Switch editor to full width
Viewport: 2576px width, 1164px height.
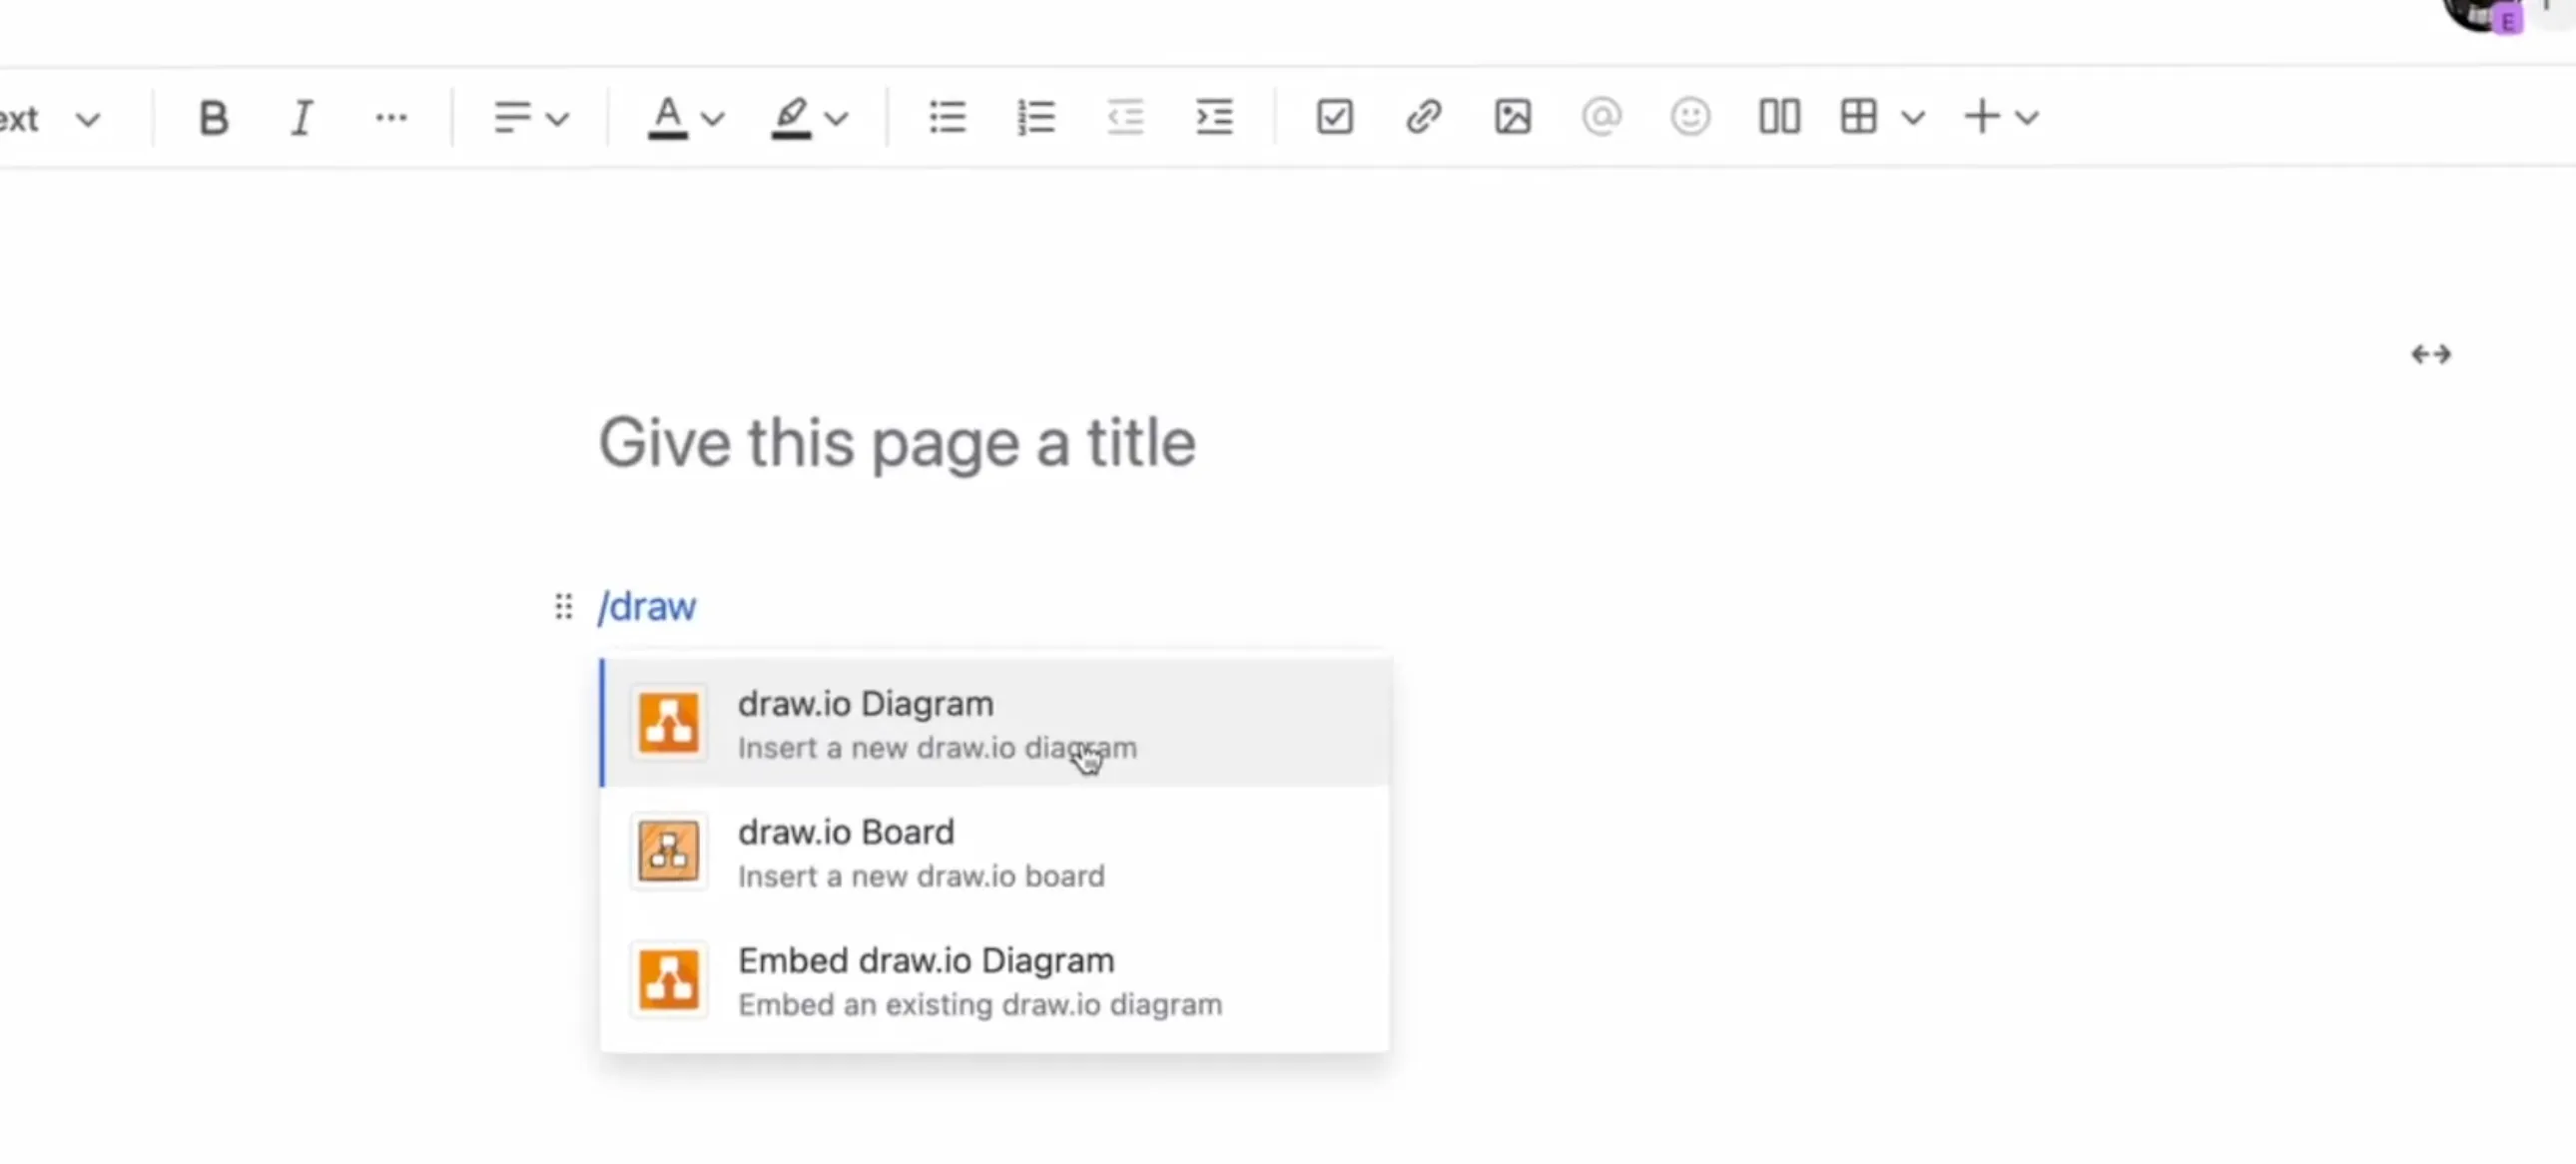coord(2432,353)
